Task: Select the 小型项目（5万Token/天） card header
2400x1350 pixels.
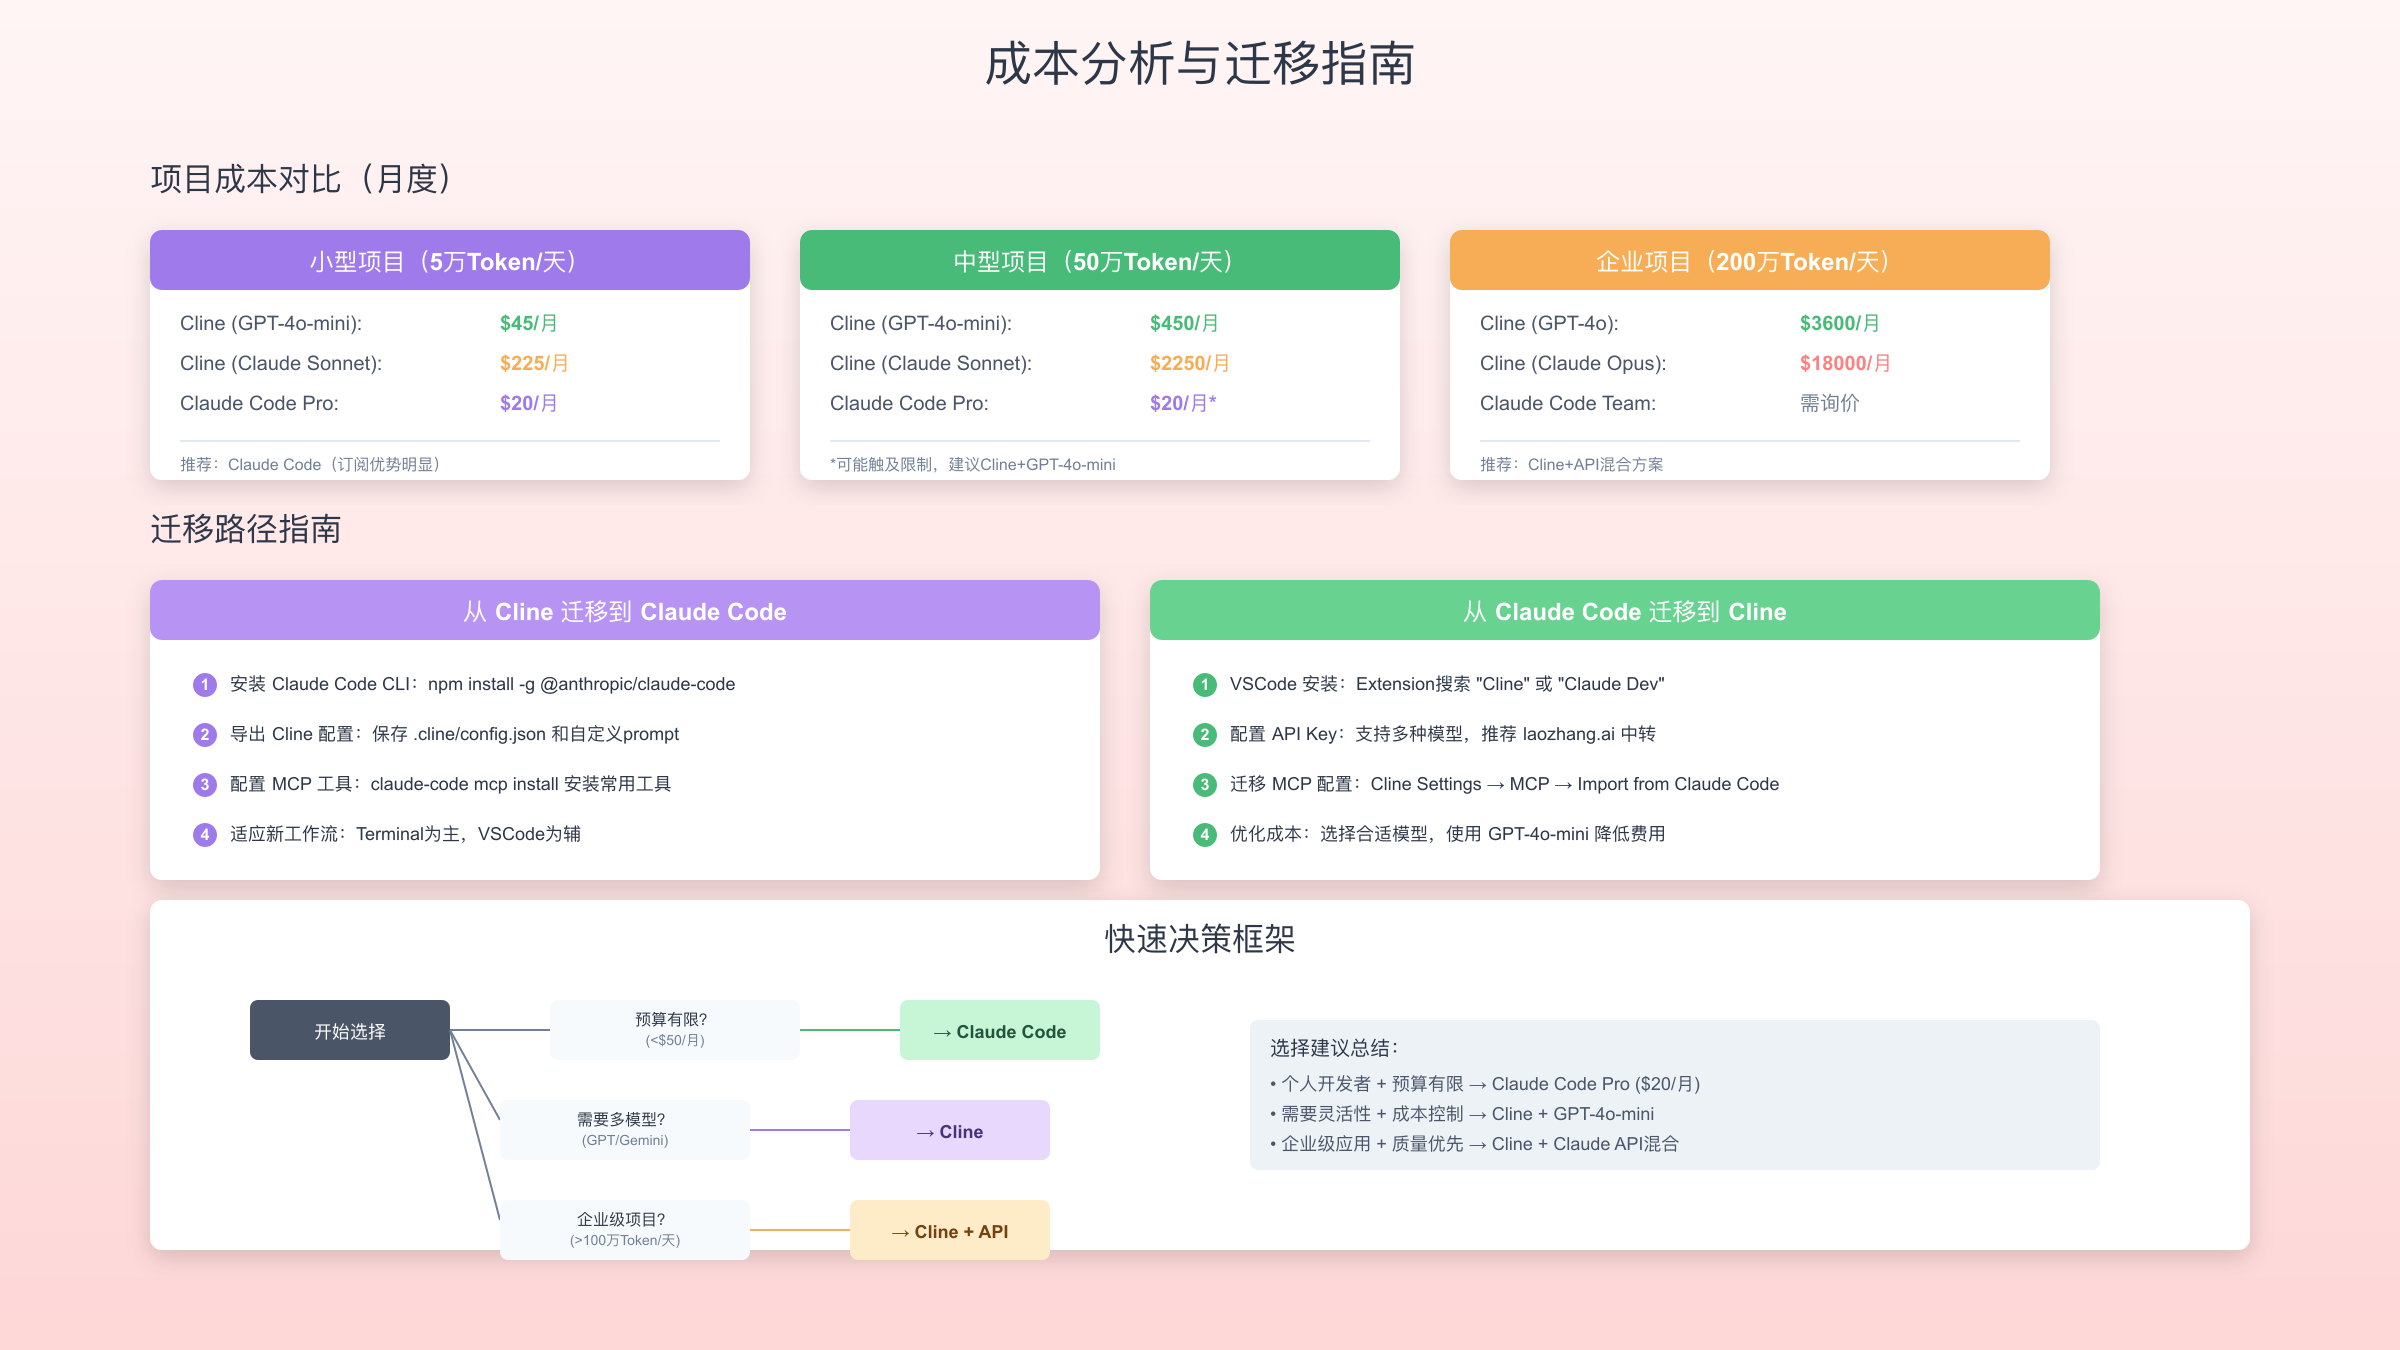Action: click(x=450, y=260)
